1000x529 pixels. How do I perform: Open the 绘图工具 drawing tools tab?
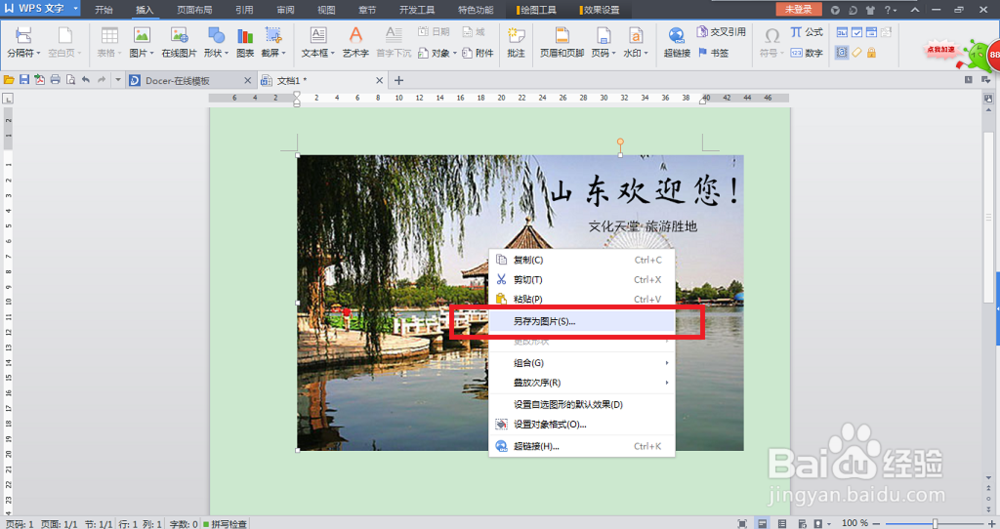tap(537, 10)
